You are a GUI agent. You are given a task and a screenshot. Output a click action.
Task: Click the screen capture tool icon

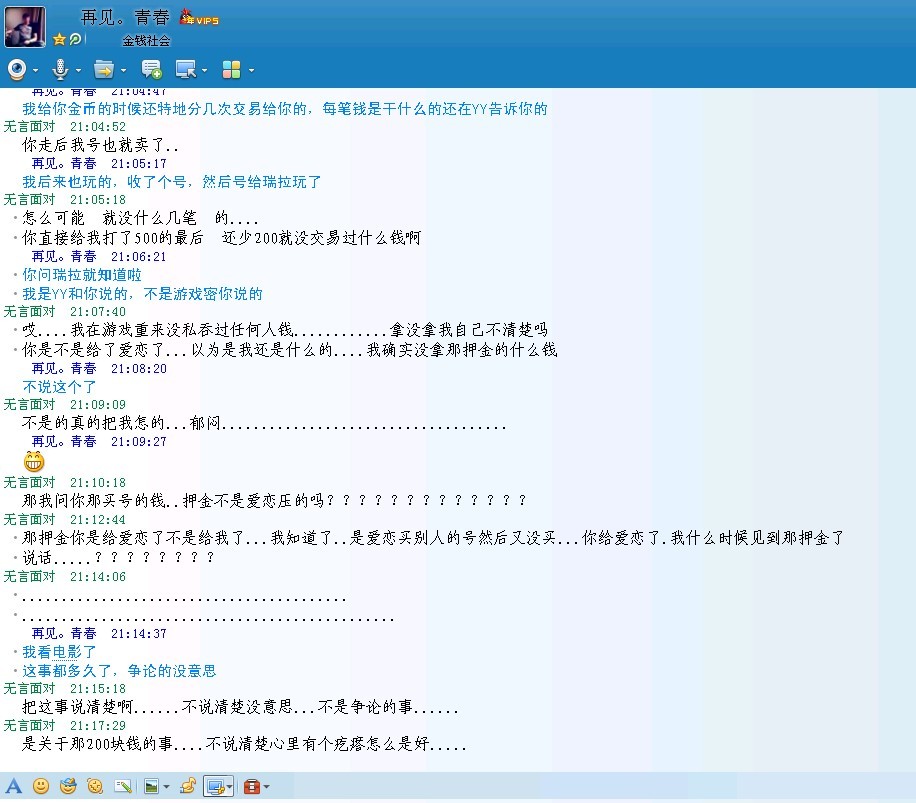(214, 786)
